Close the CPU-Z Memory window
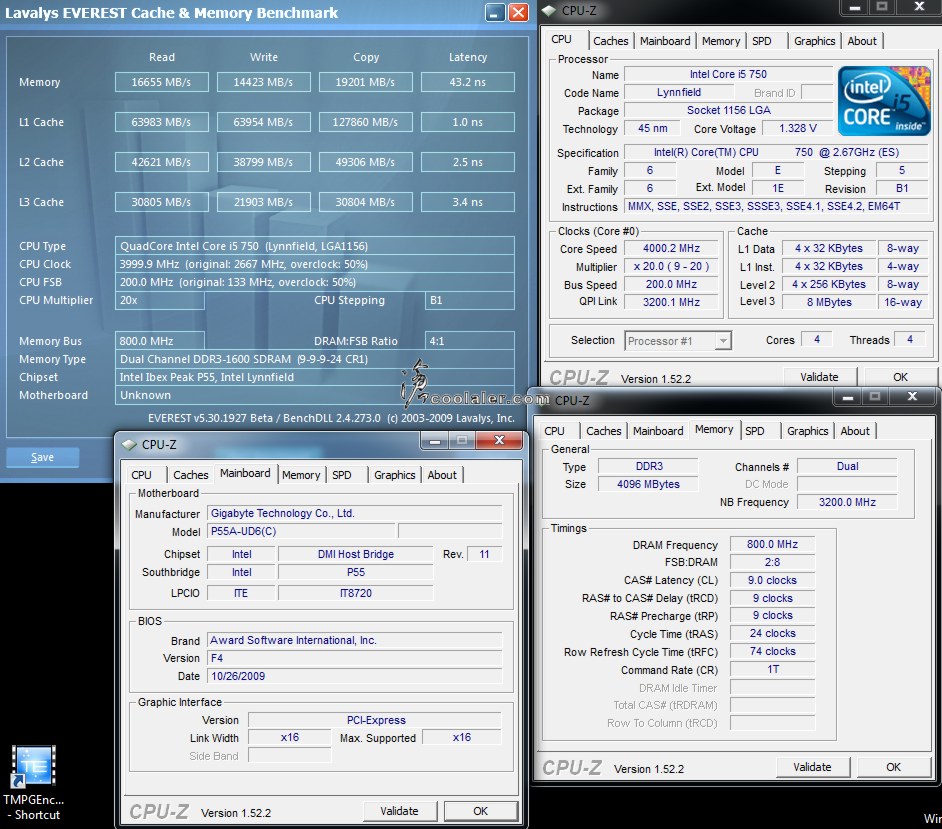This screenshot has width=942, height=829. click(x=912, y=396)
